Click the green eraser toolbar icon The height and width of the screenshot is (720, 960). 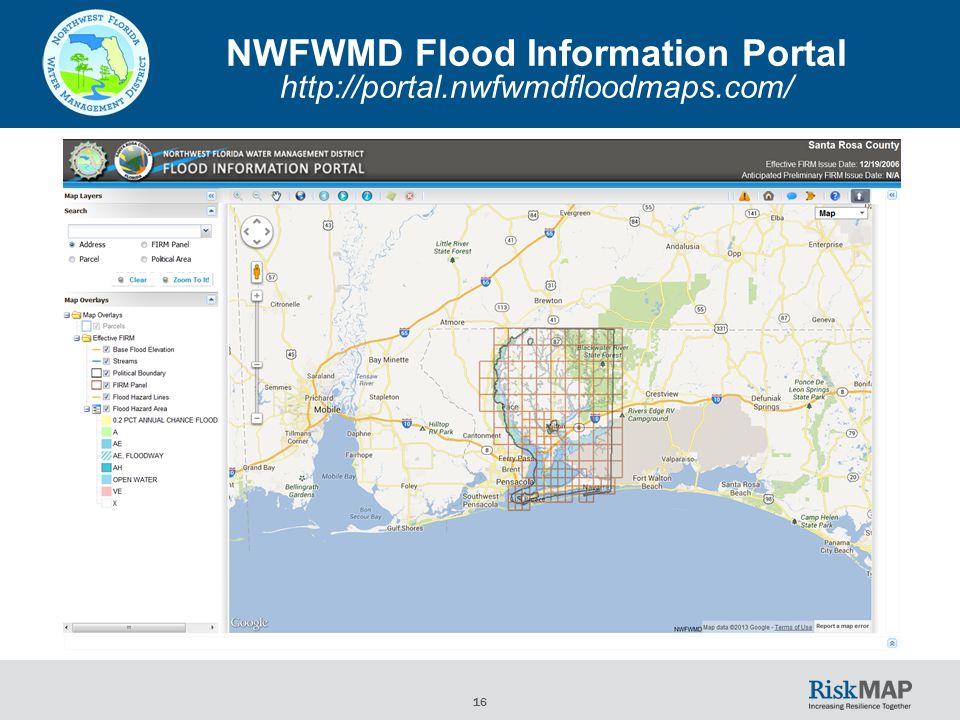(x=391, y=196)
